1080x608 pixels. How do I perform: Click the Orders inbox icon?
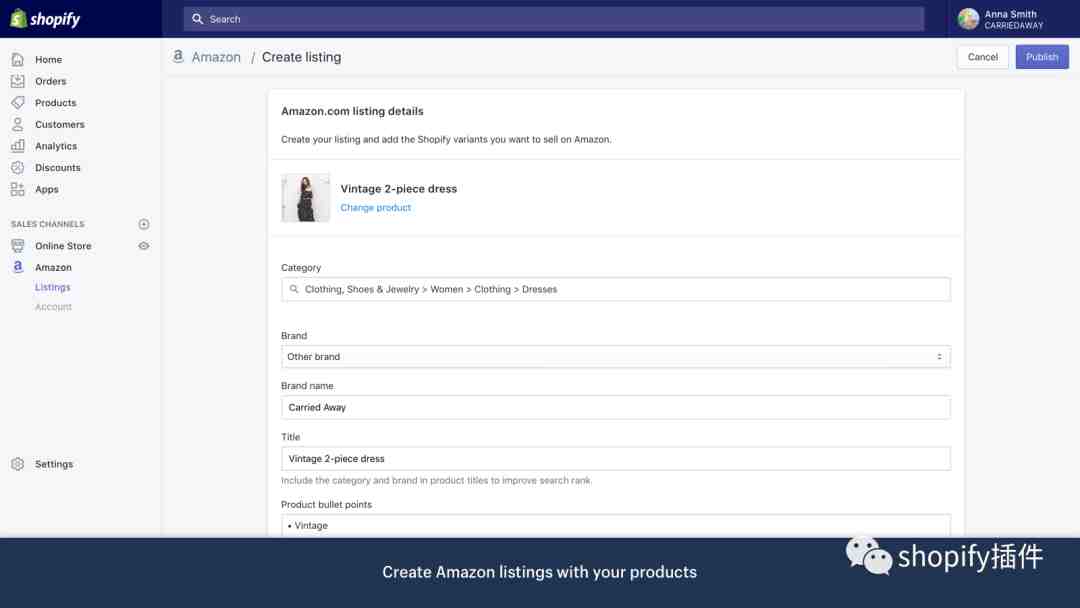click(18, 81)
